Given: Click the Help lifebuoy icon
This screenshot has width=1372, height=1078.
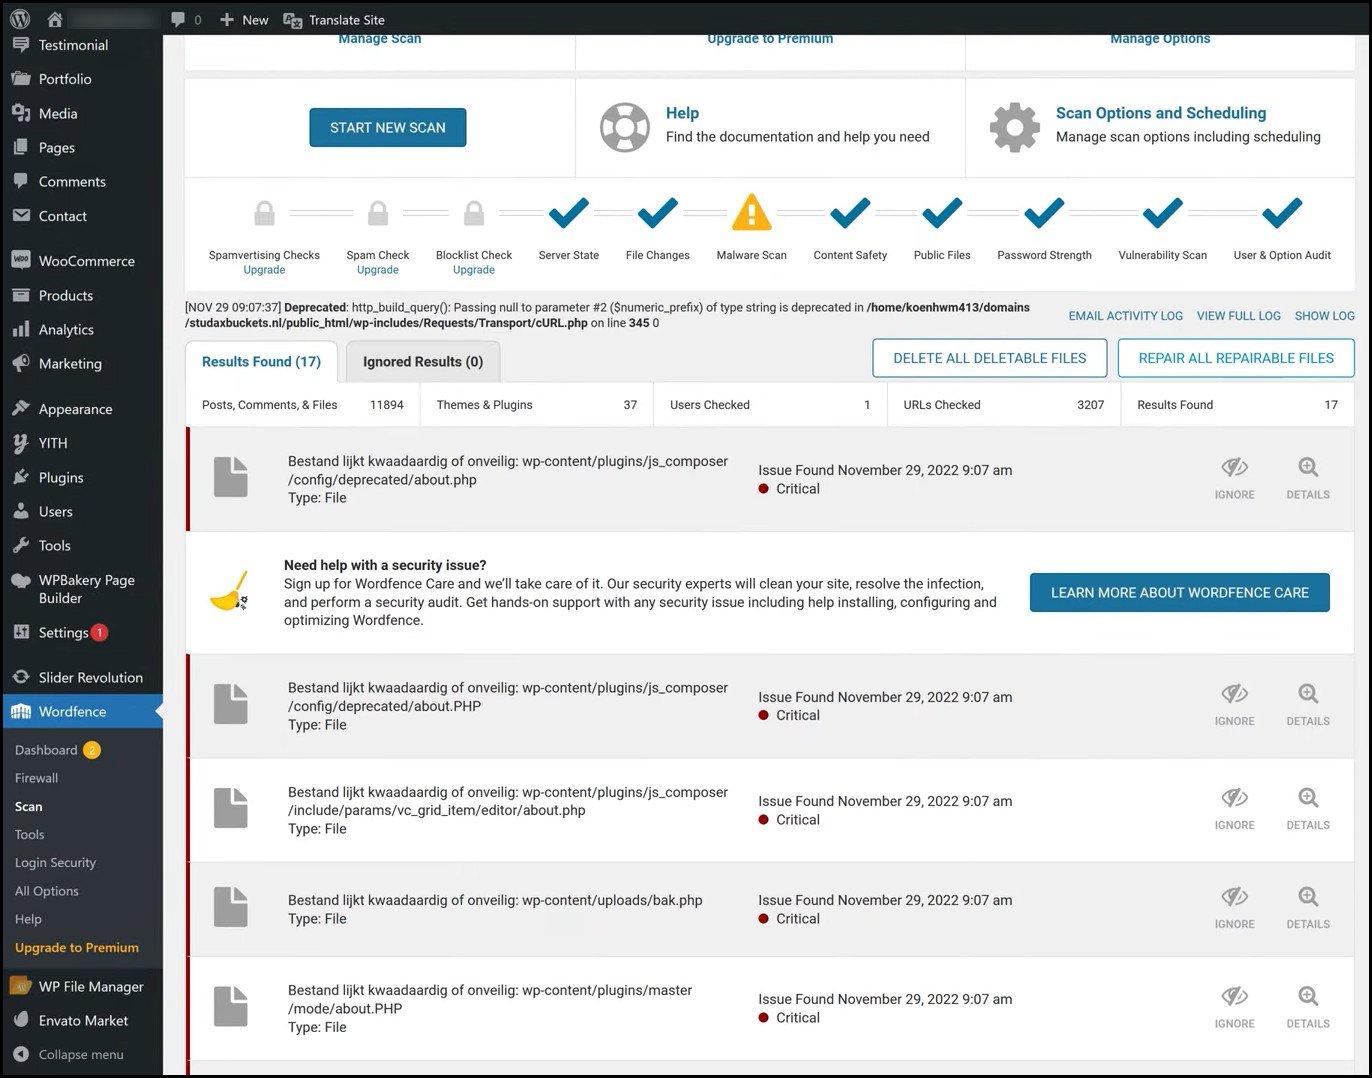Looking at the screenshot, I should click(624, 127).
